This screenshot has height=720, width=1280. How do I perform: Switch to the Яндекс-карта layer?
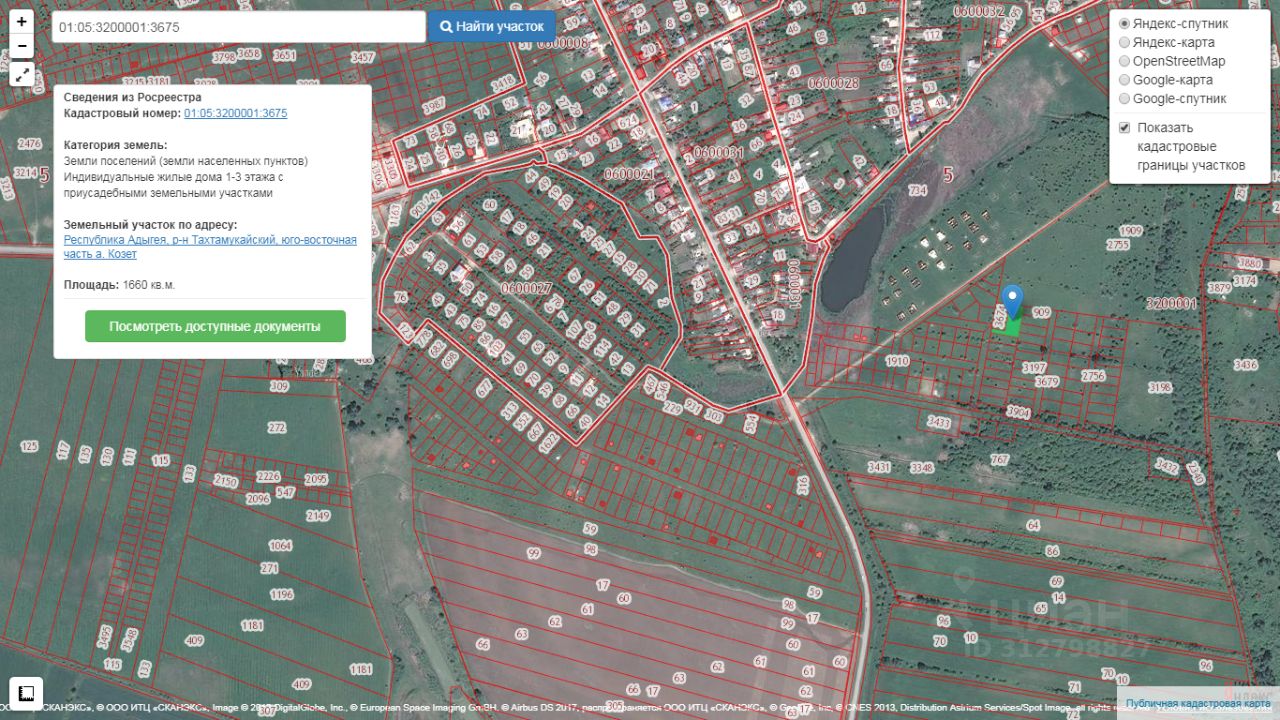click(x=1125, y=42)
